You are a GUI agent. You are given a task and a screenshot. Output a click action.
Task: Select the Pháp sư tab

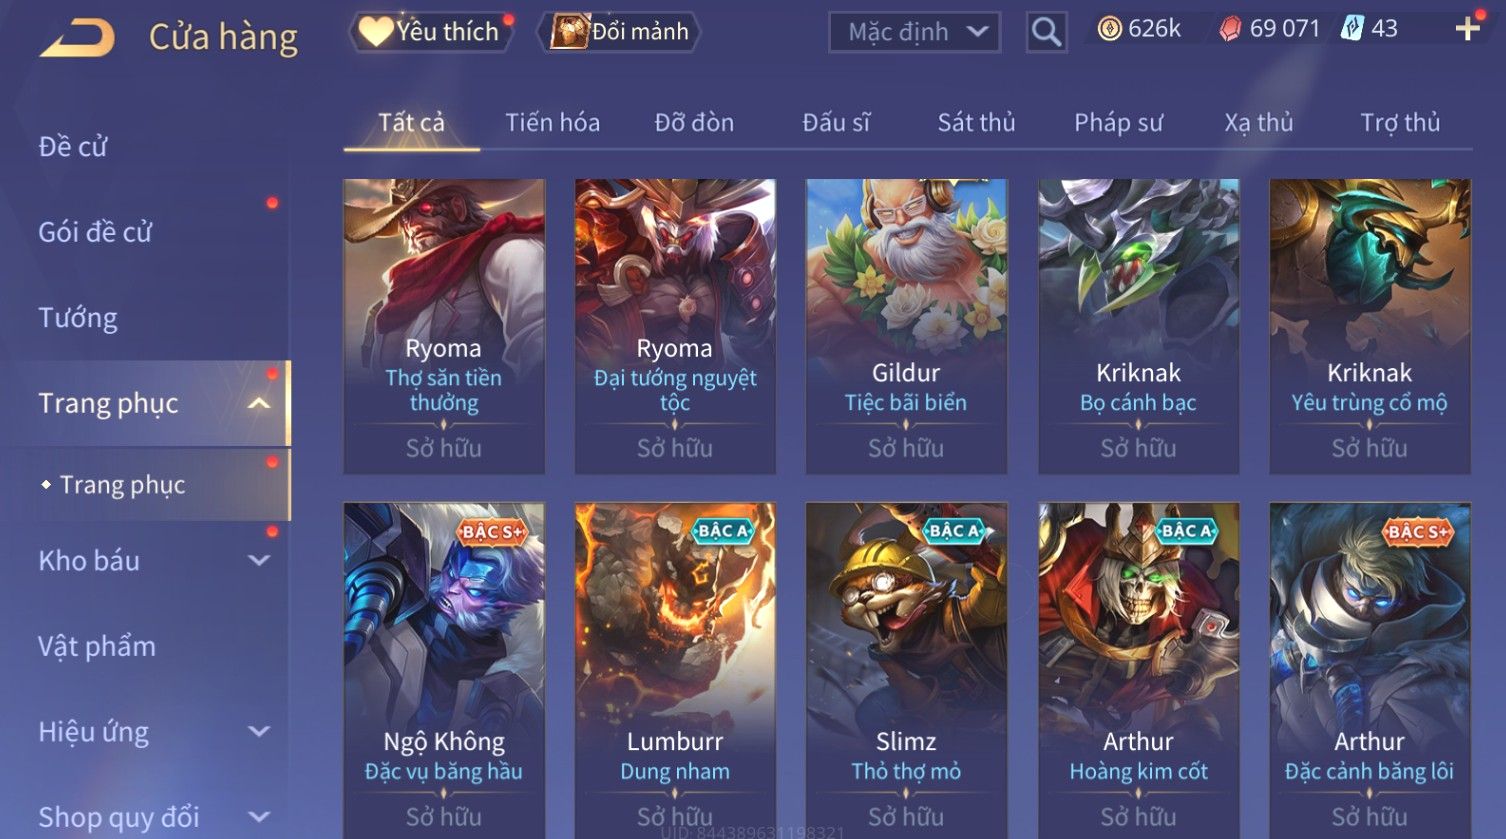(x=1118, y=123)
